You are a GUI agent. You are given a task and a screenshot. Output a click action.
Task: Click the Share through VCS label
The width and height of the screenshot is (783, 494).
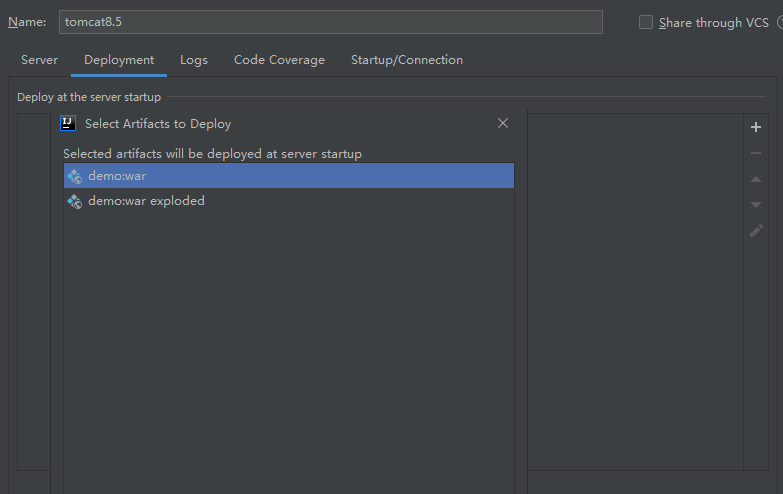714,22
